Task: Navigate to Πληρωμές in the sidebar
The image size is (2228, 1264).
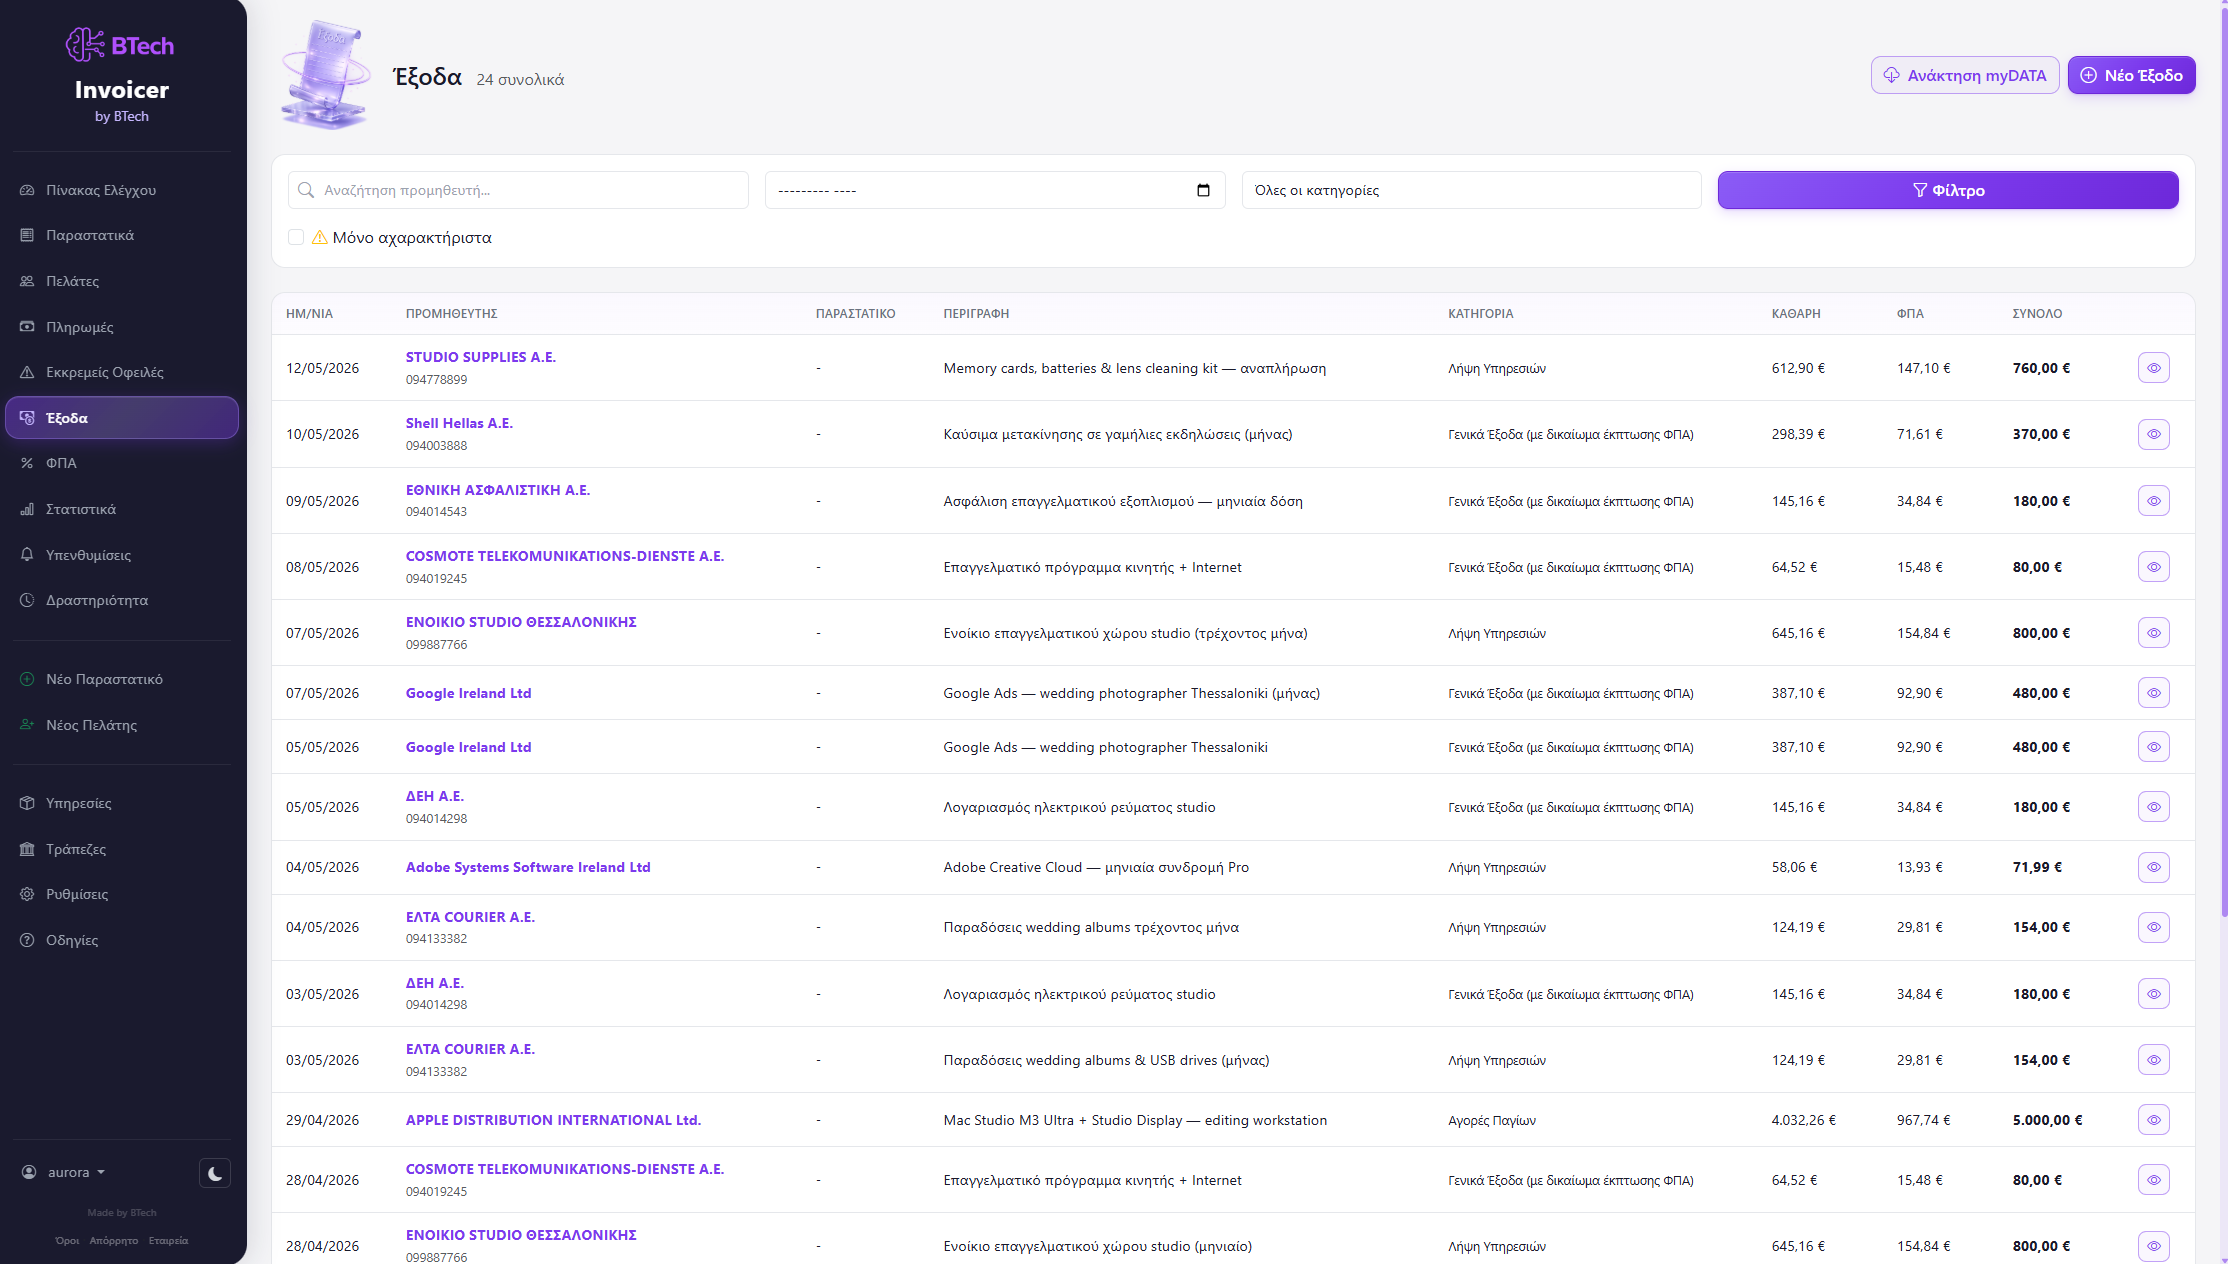Action: pos(122,327)
